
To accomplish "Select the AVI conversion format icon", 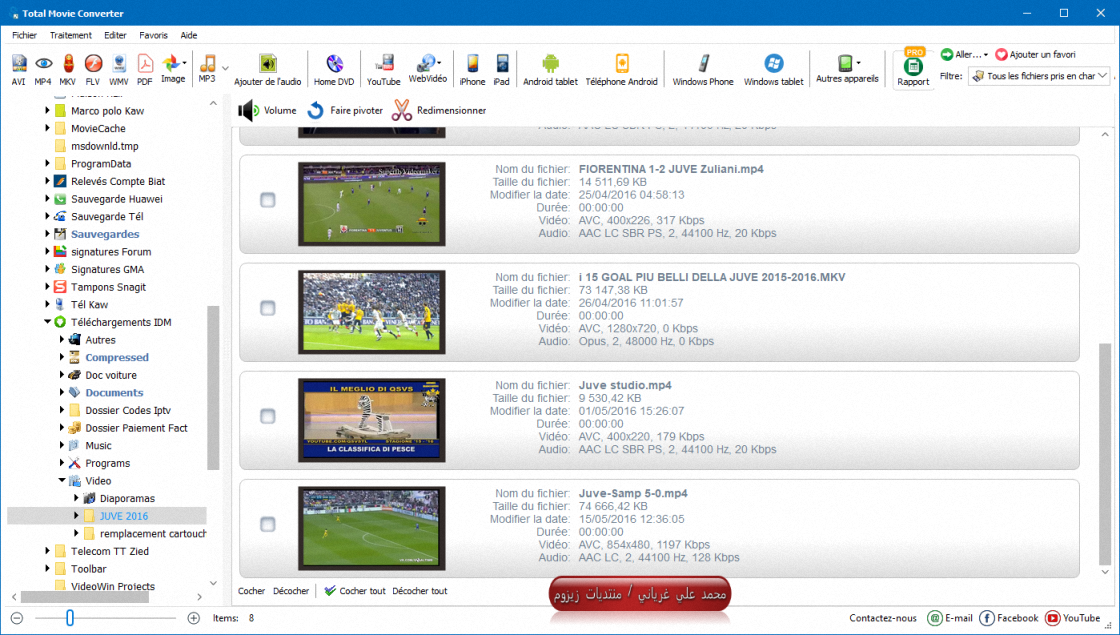I will [19, 68].
